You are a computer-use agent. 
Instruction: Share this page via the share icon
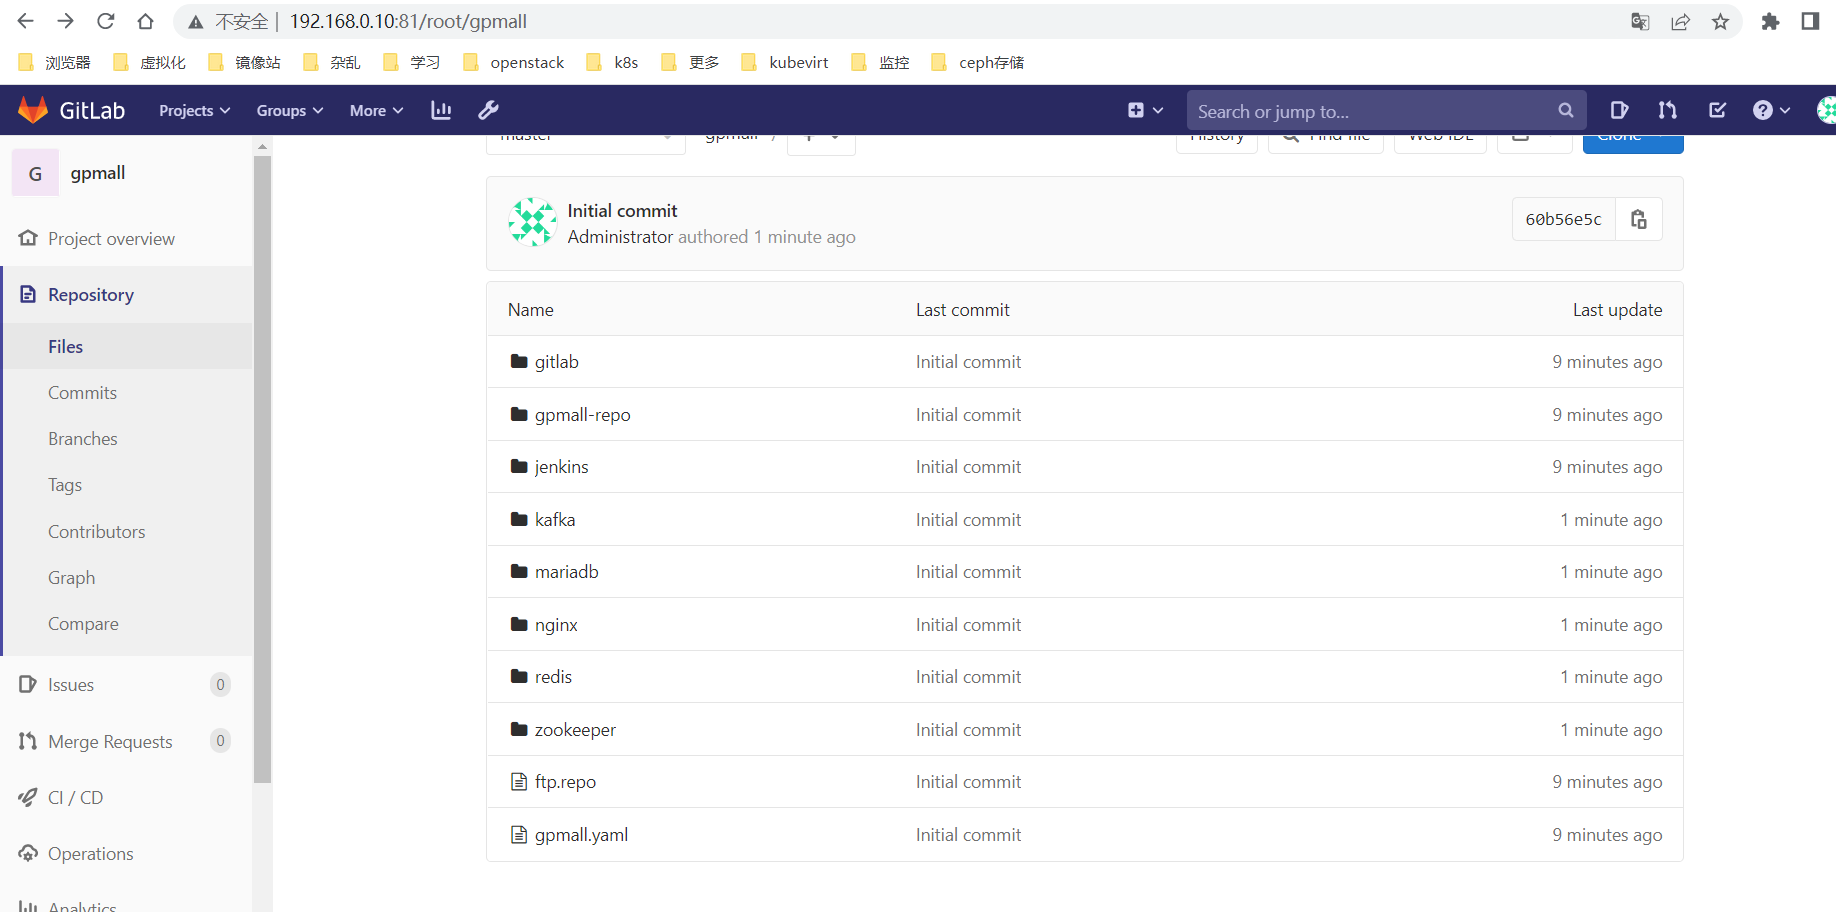click(1680, 22)
